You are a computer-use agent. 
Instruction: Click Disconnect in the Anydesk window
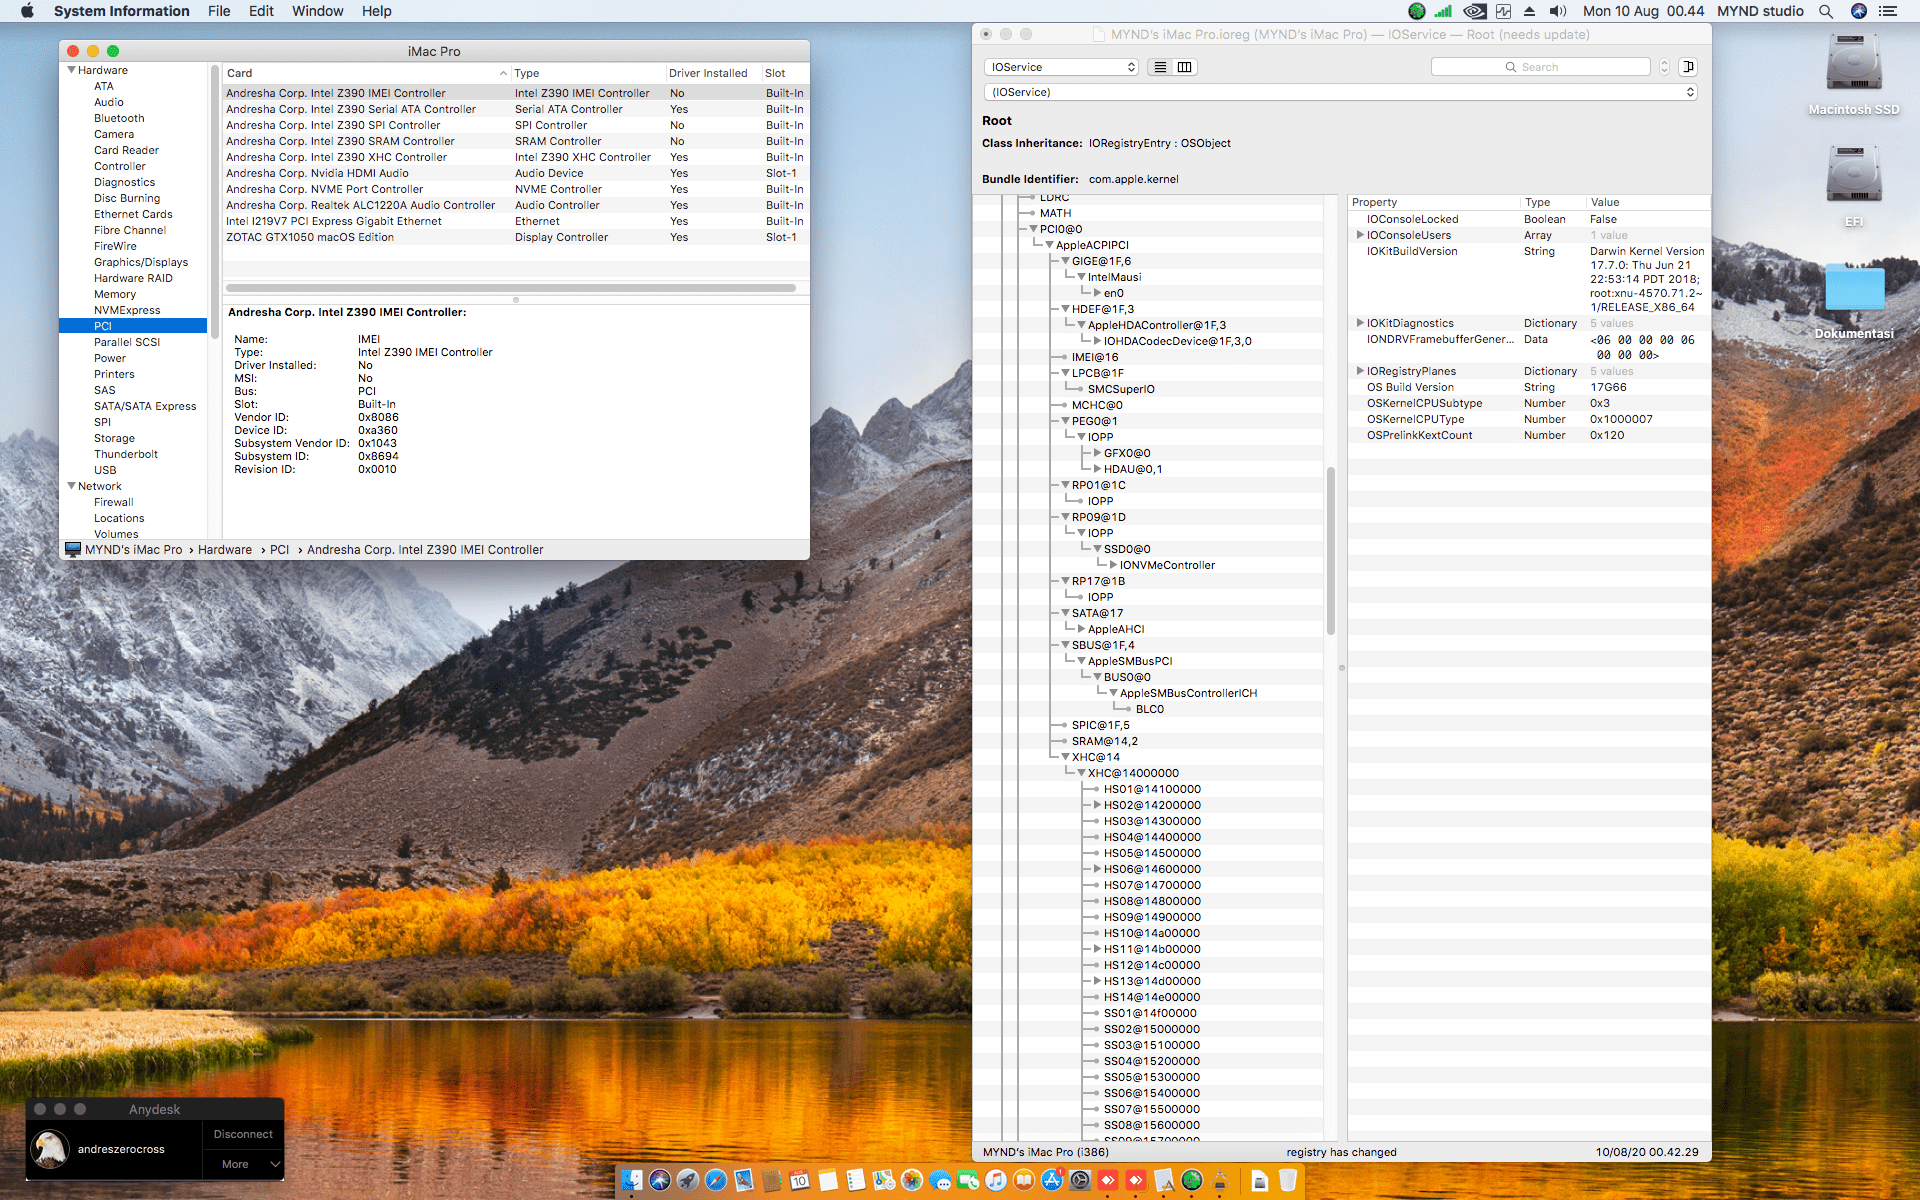[243, 1134]
